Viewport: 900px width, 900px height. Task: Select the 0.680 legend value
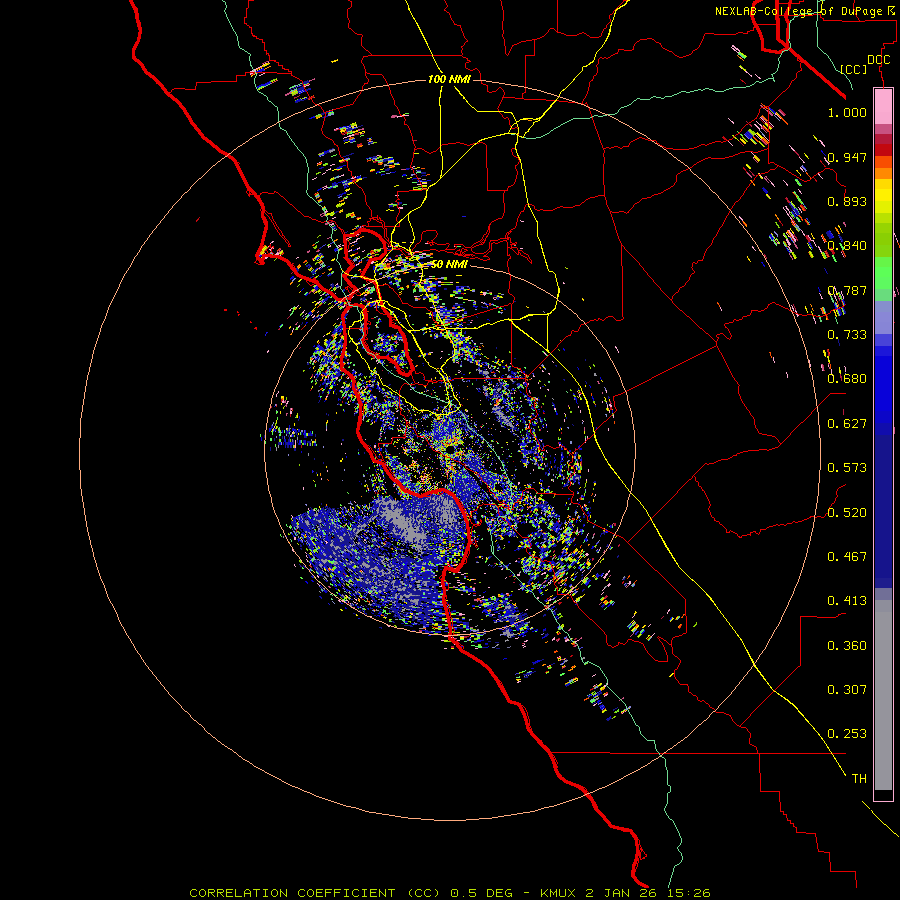click(847, 379)
